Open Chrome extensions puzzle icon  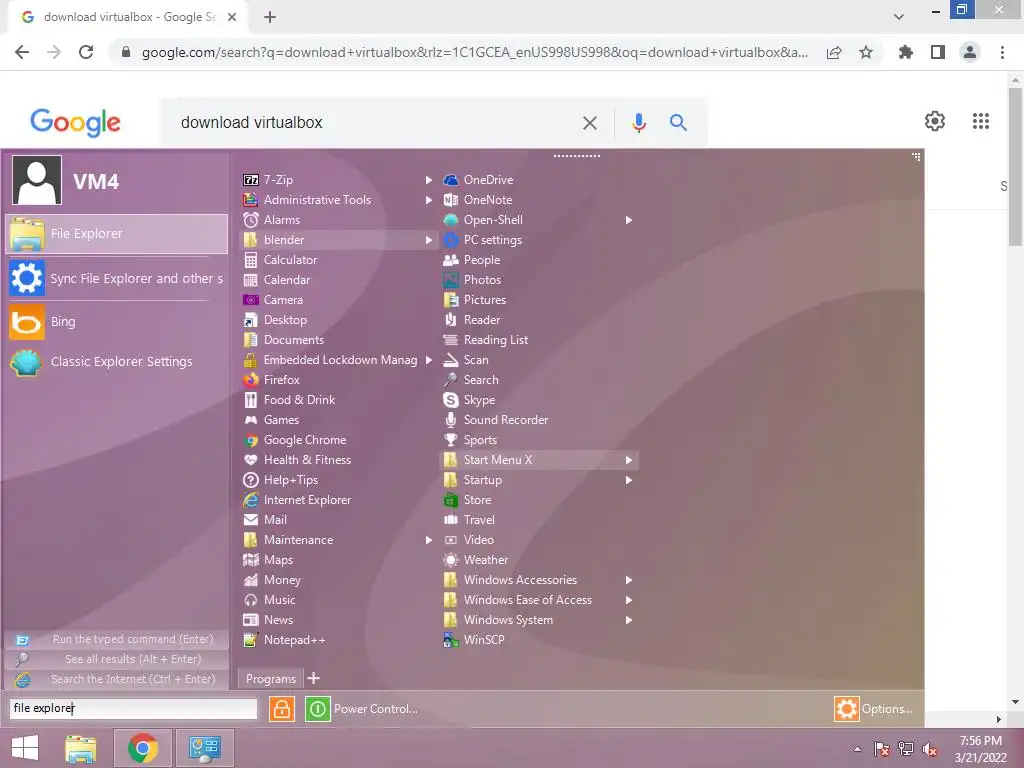(x=905, y=52)
